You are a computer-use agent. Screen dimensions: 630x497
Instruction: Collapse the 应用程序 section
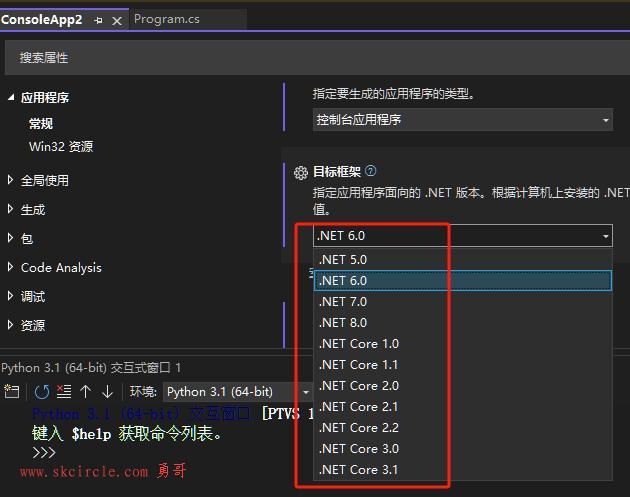pyautogui.click(x=11, y=97)
